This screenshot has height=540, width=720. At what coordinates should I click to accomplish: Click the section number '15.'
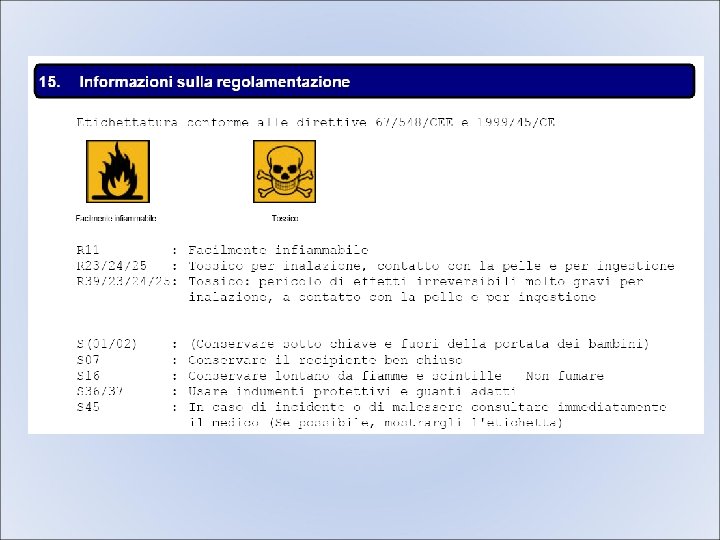tap(50, 82)
